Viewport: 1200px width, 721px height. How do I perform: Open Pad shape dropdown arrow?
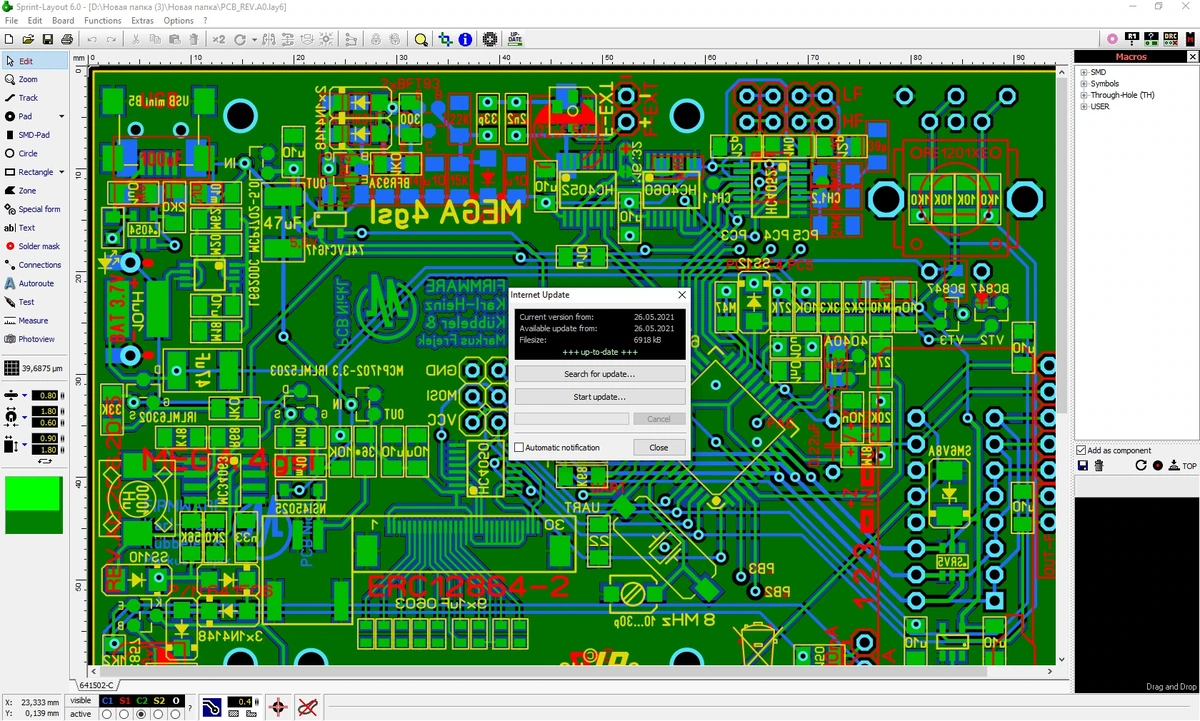coord(61,117)
